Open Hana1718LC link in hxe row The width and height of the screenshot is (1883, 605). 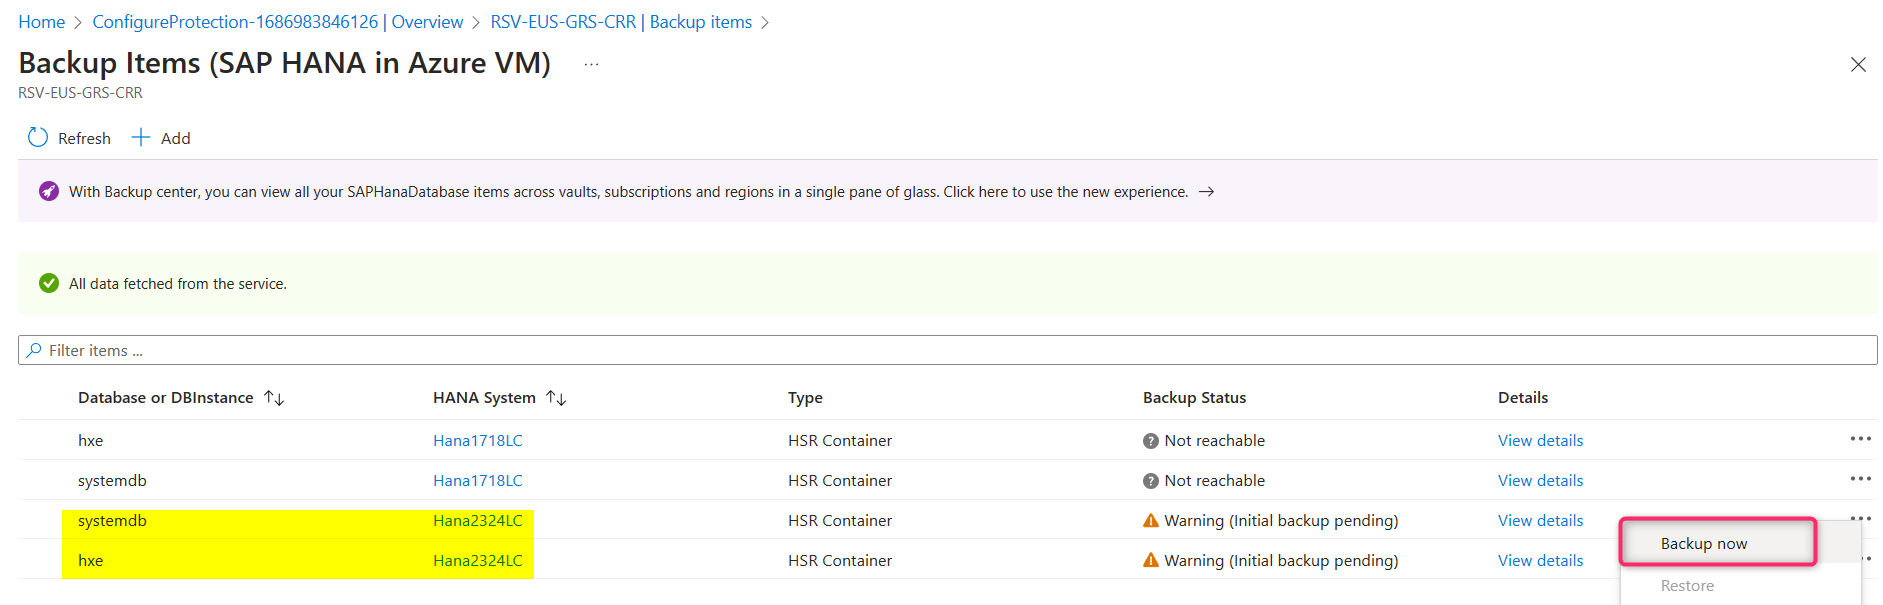pos(478,441)
